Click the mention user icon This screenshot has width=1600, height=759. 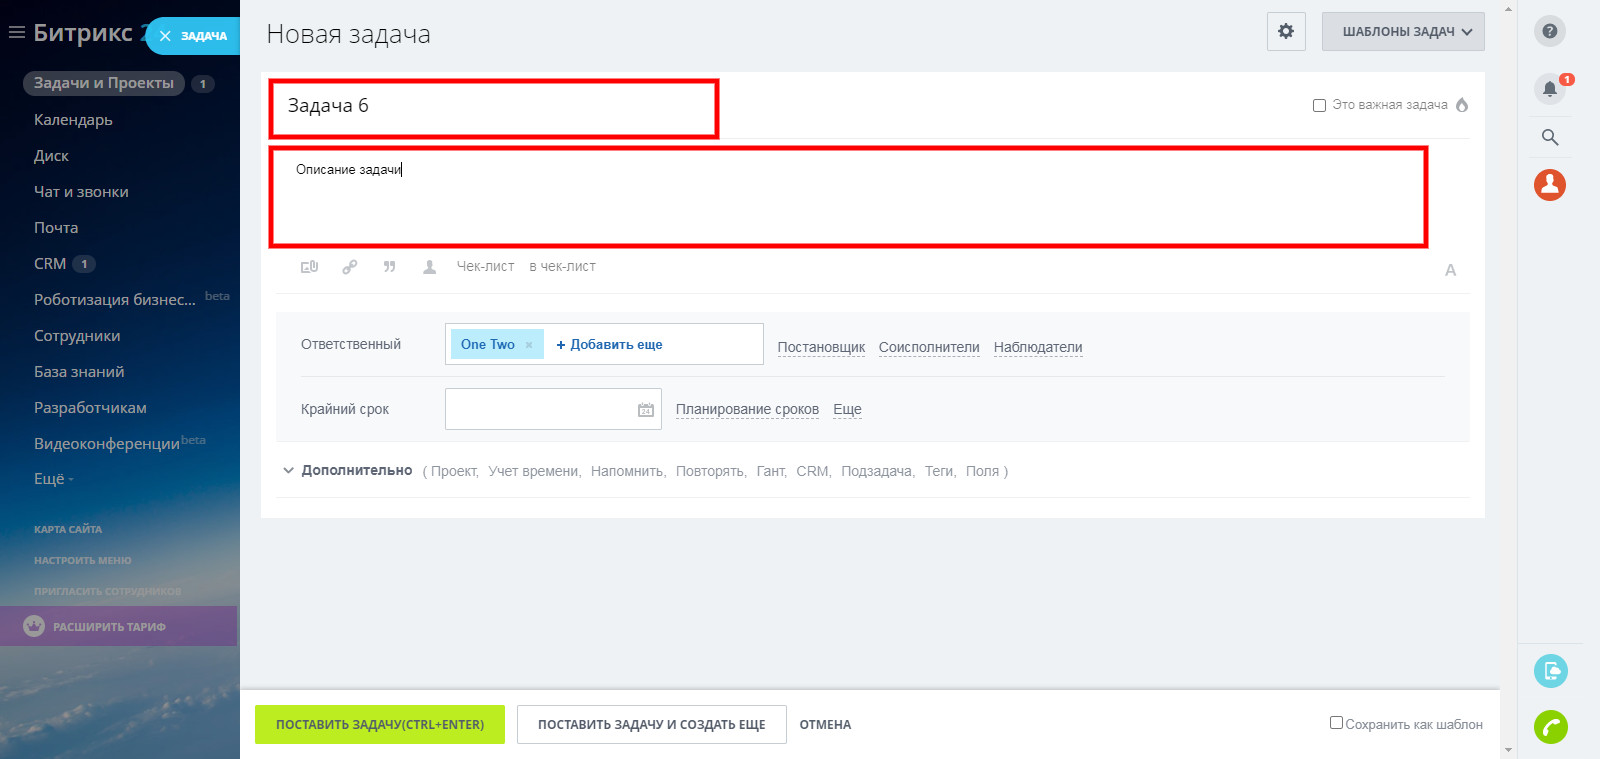429,267
